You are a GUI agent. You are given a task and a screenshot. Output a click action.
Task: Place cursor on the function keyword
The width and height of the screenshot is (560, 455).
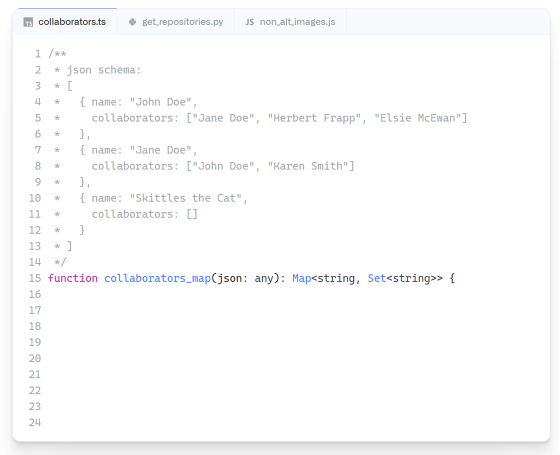(x=73, y=278)
